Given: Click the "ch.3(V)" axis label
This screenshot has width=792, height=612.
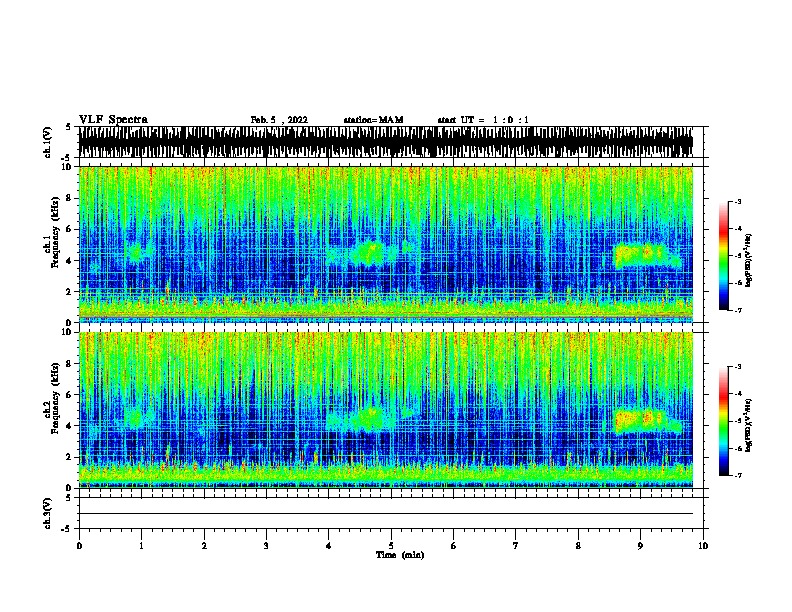Looking at the screenshot, I should 48,513.
